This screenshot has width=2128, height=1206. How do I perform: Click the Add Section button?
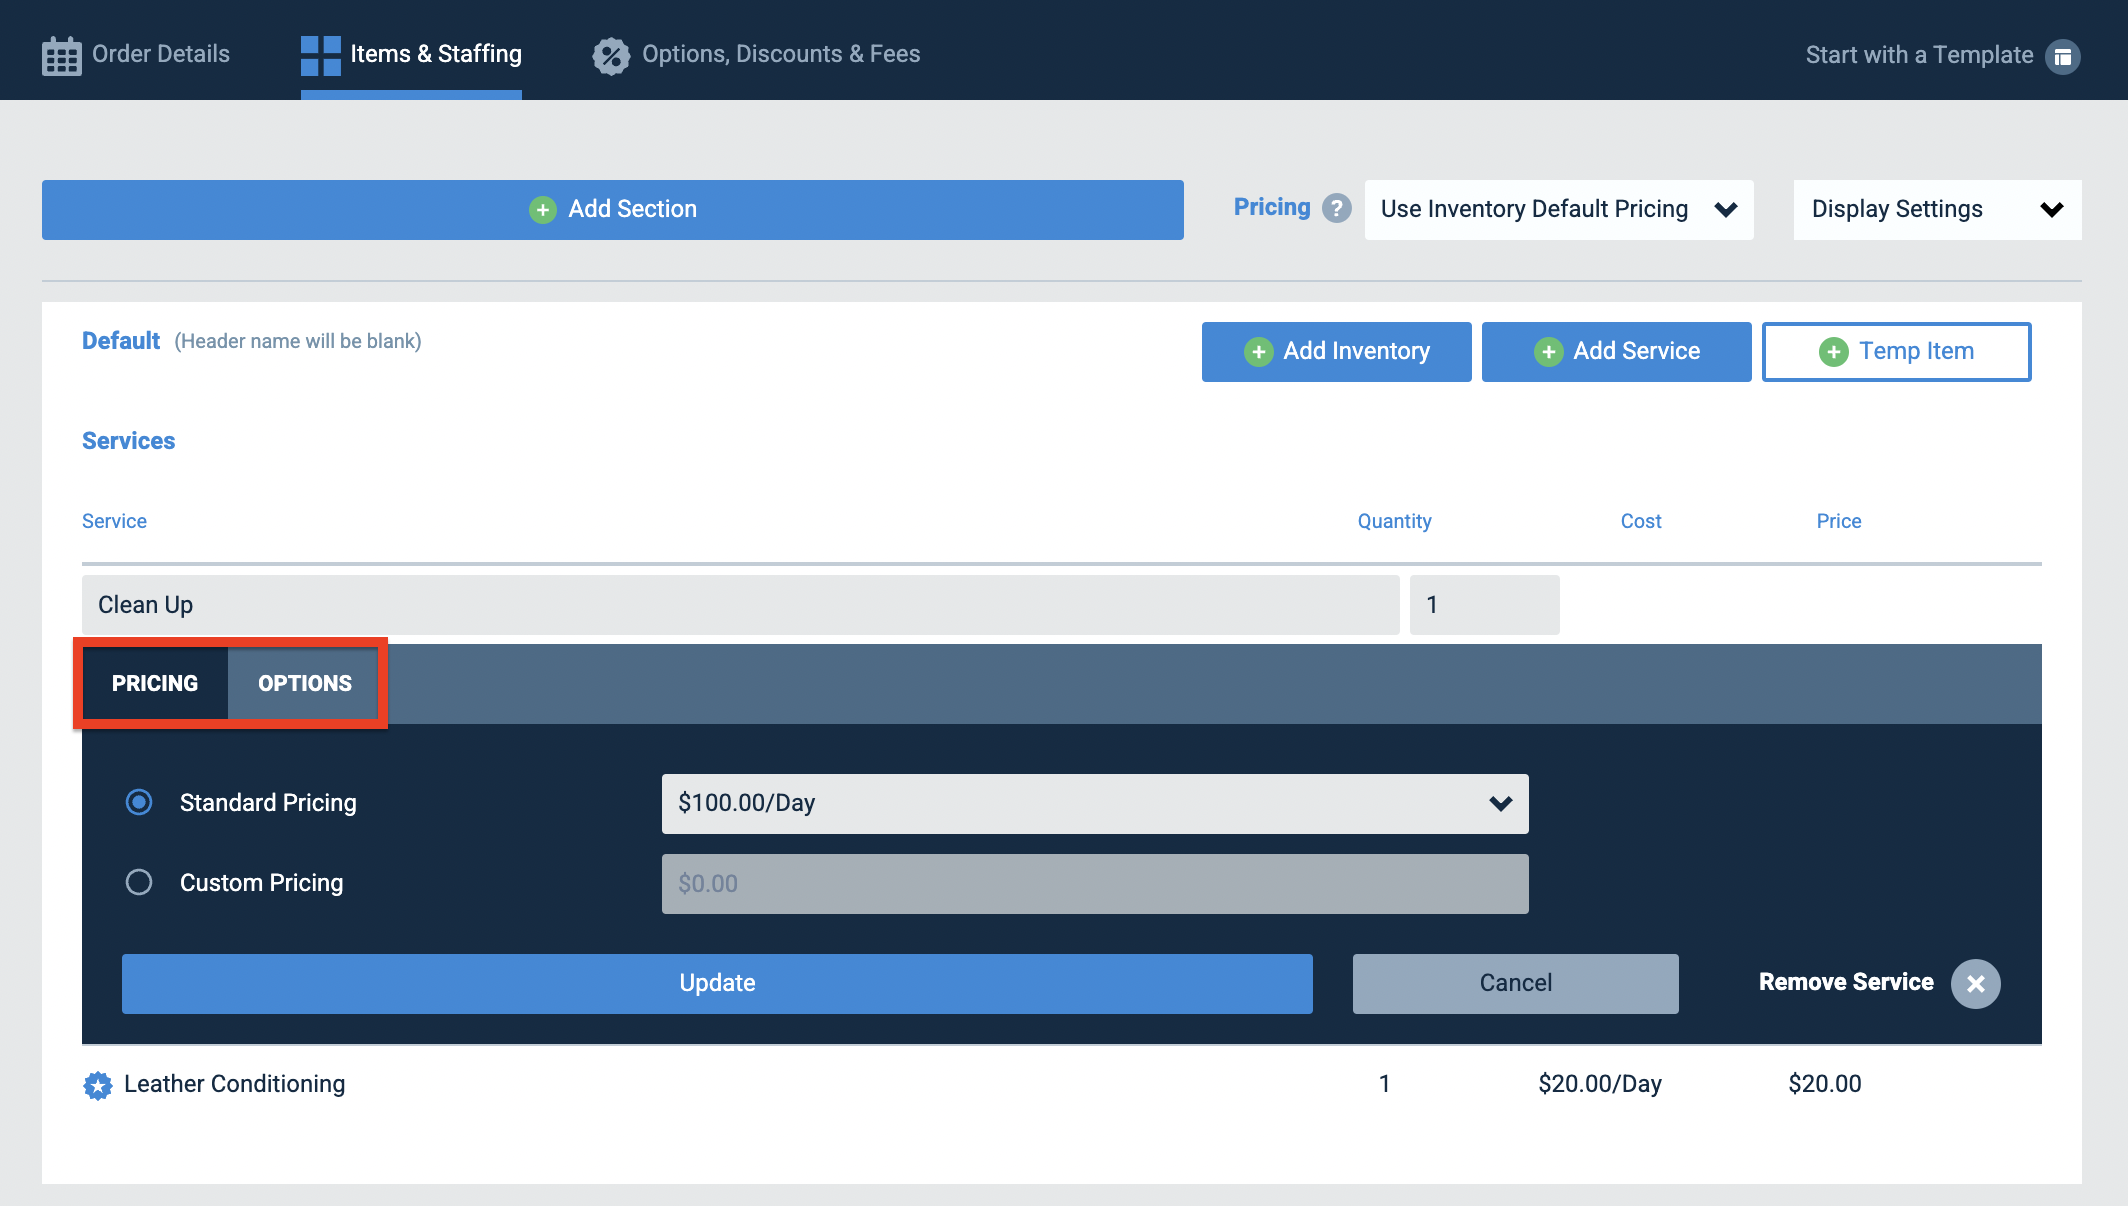pyautogui.click(x=613, y=210)
